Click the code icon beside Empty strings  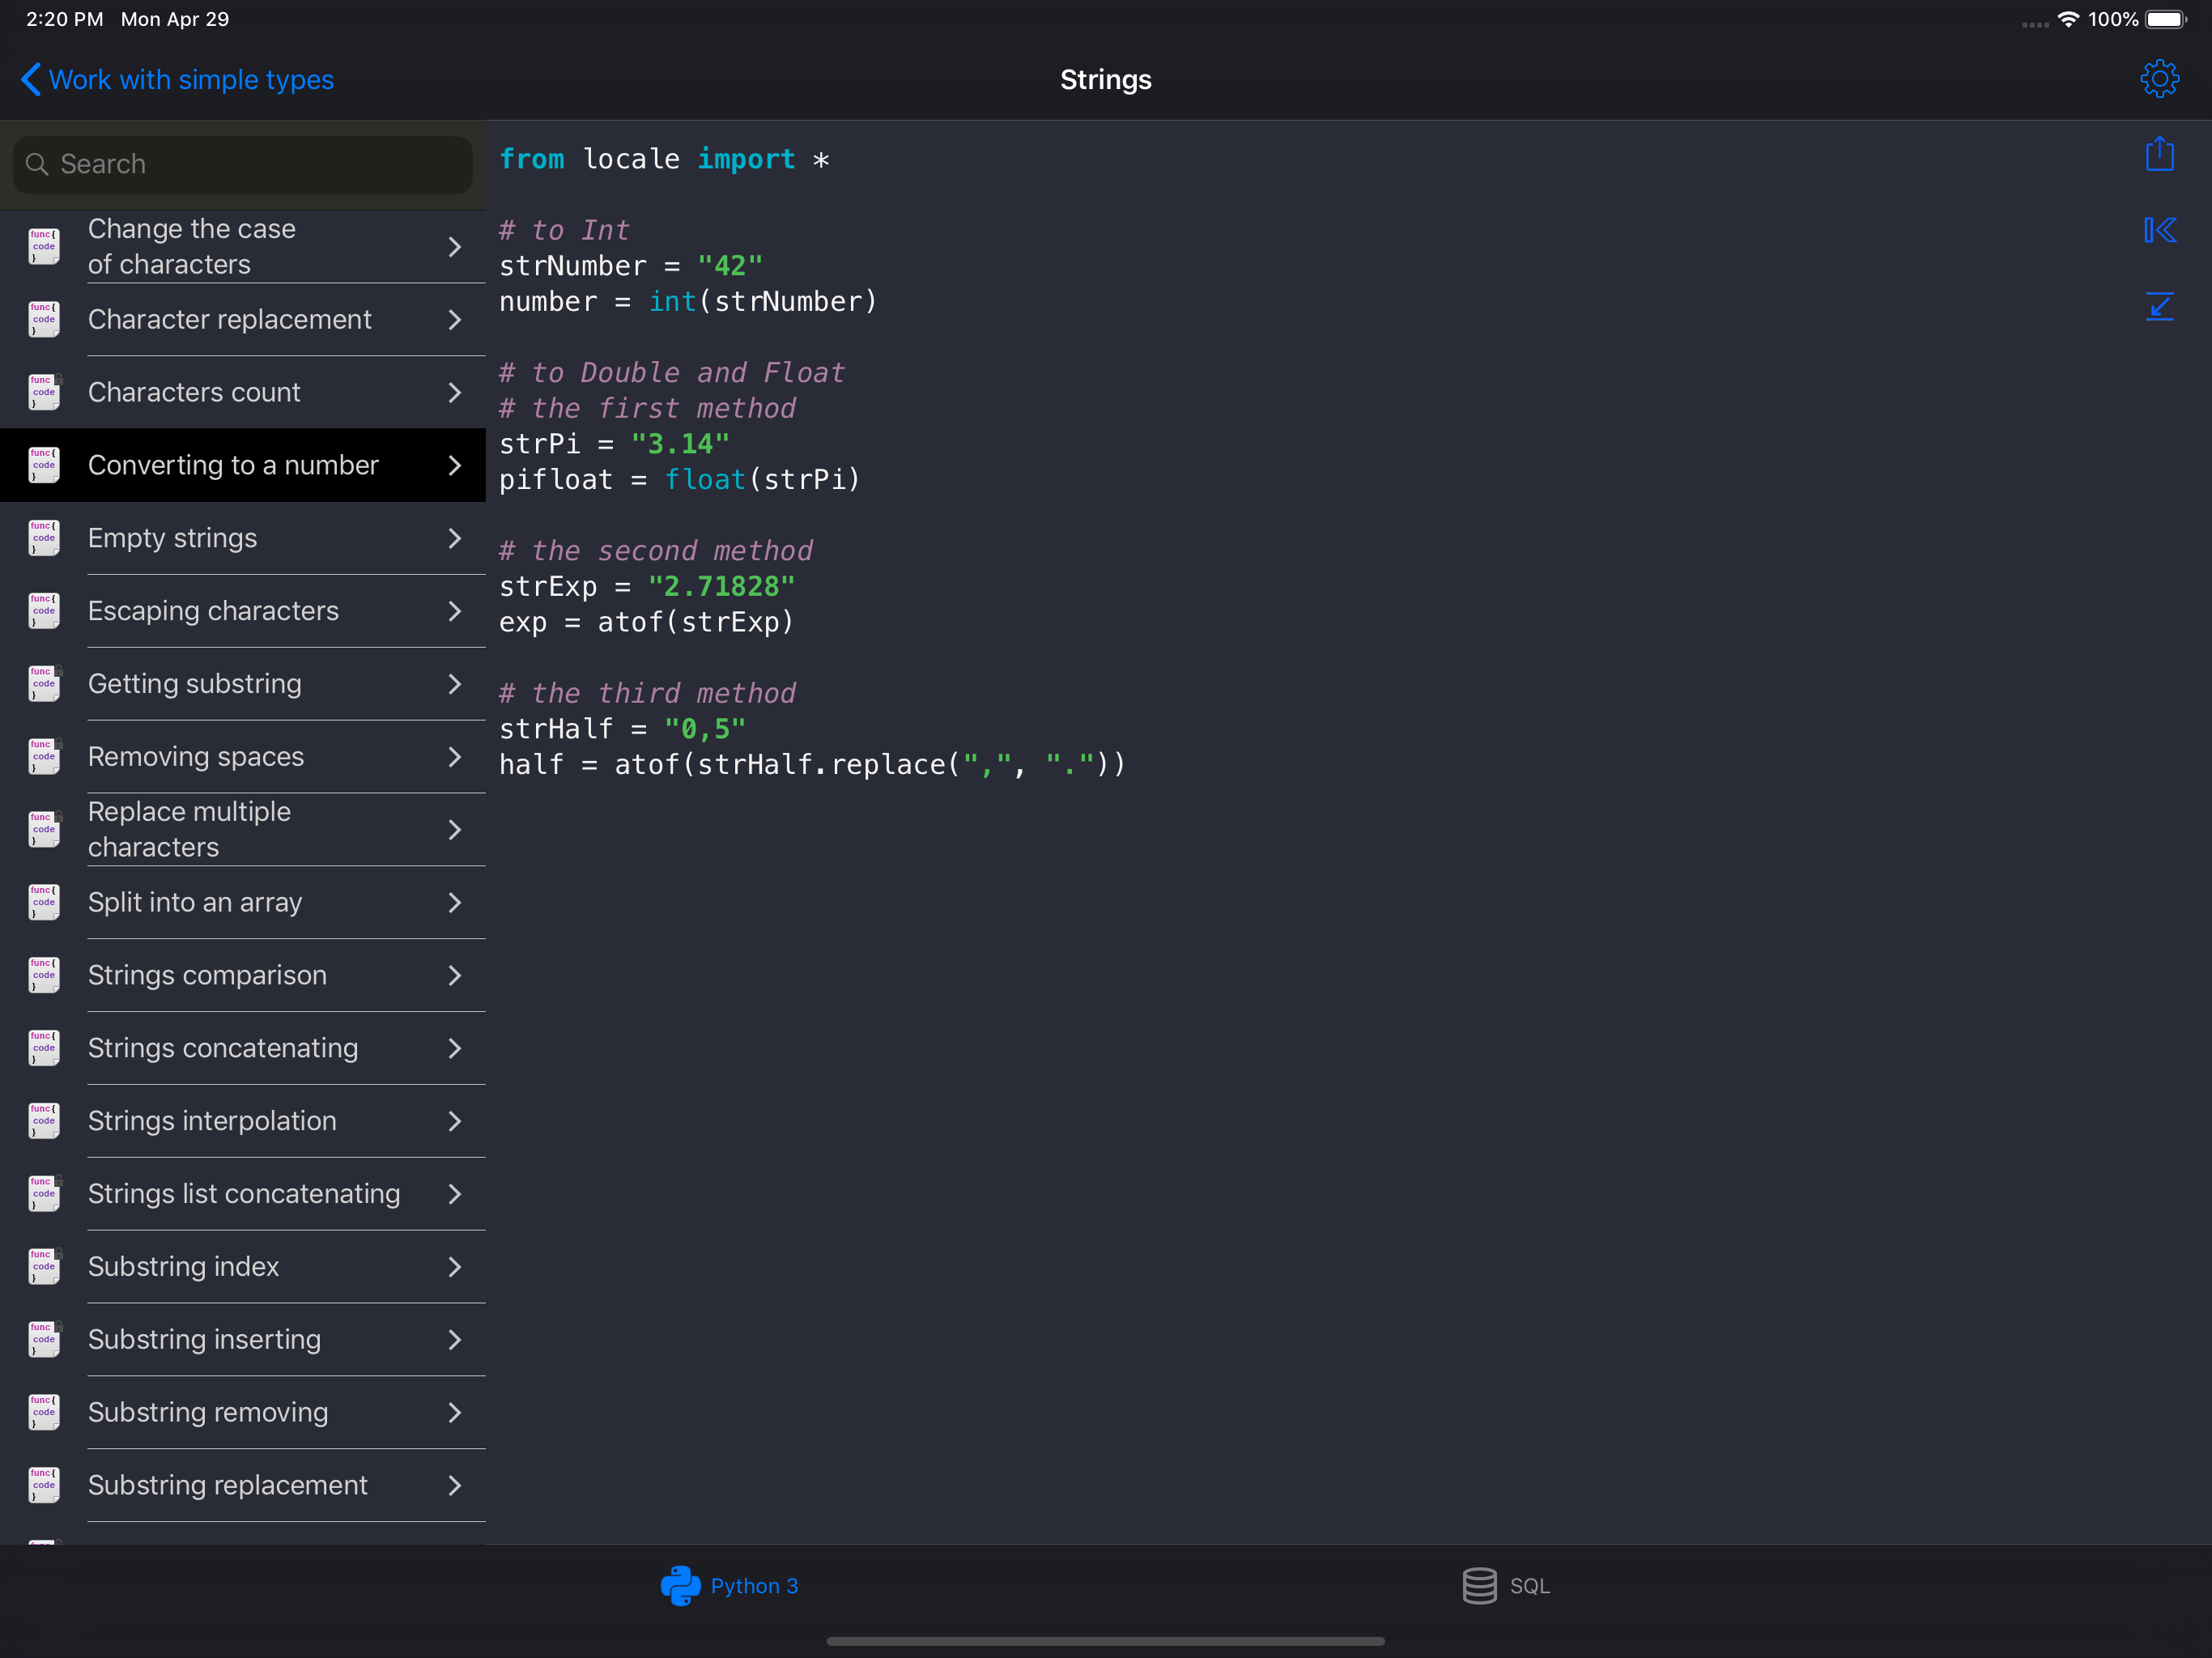pos(44,538)
